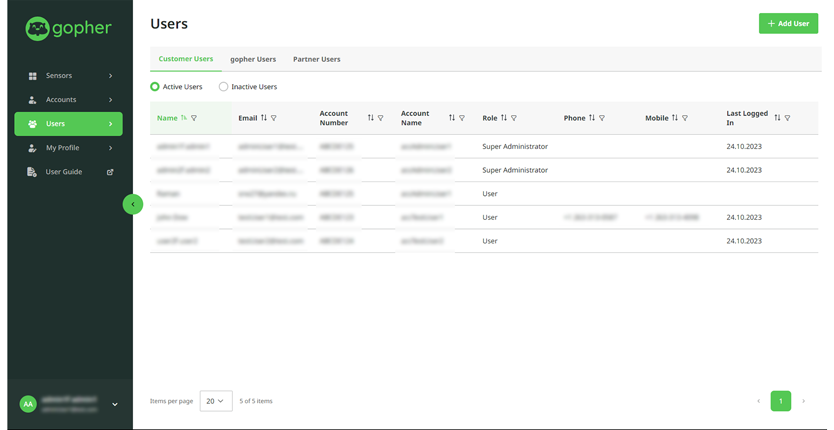Open the User Guide external link icon
Viewport: 834px width, 430px height.
click(x=110, y=172)
